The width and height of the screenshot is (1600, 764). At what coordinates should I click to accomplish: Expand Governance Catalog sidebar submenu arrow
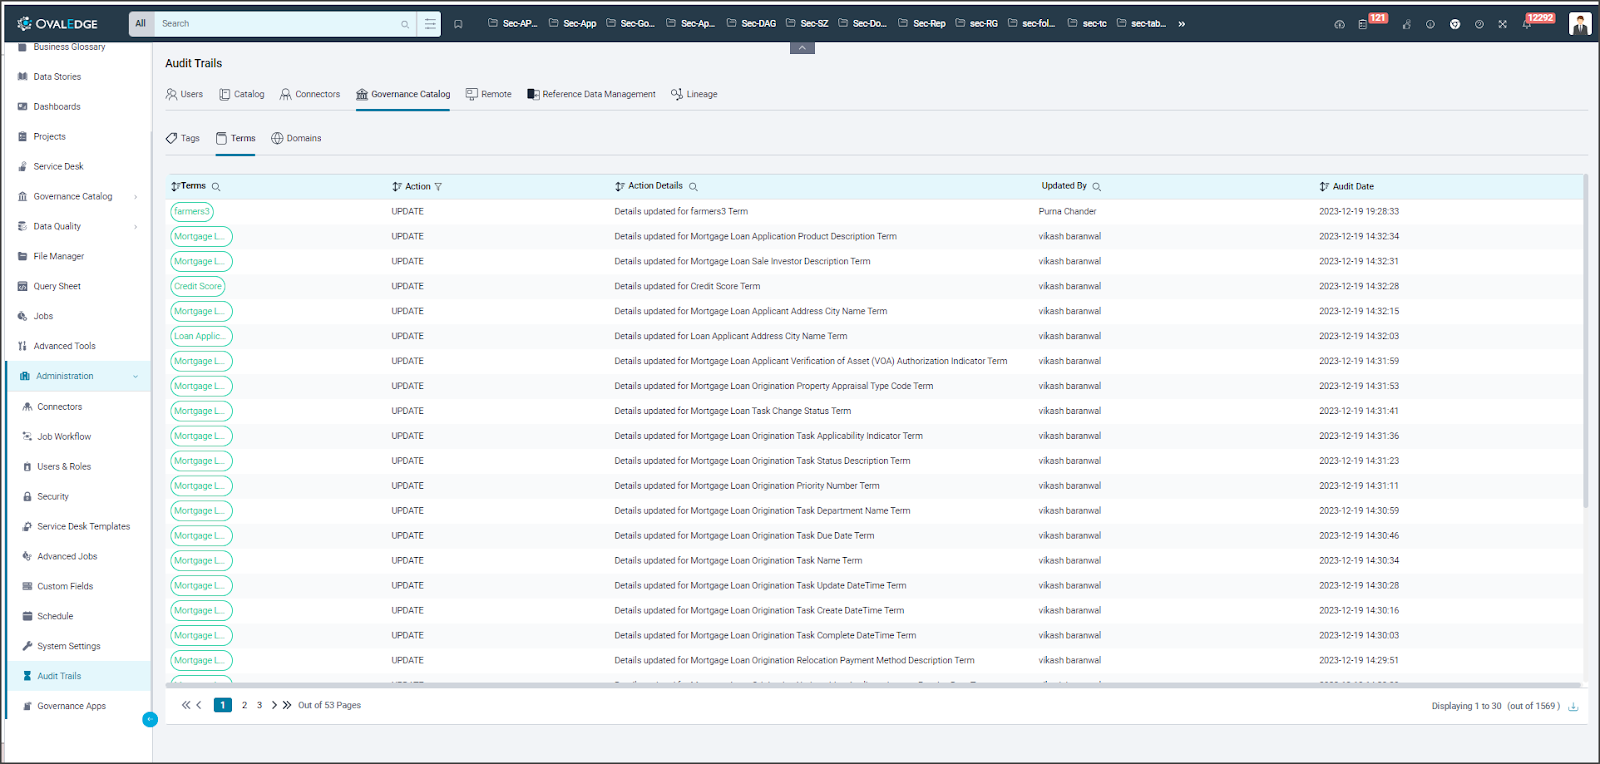136,197
